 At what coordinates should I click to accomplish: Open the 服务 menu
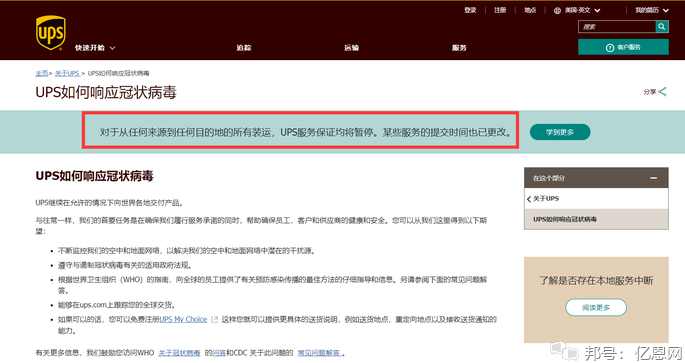coord(459,48)
